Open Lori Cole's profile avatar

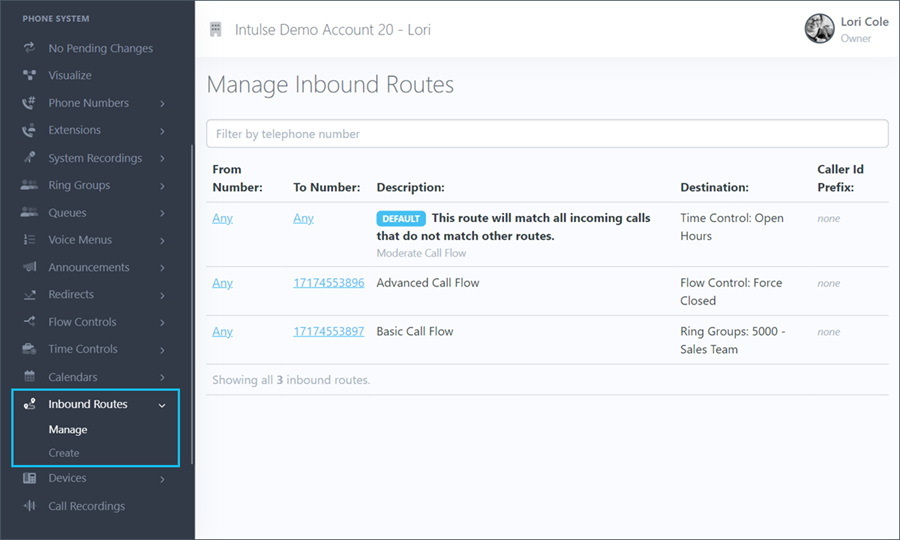820,29
